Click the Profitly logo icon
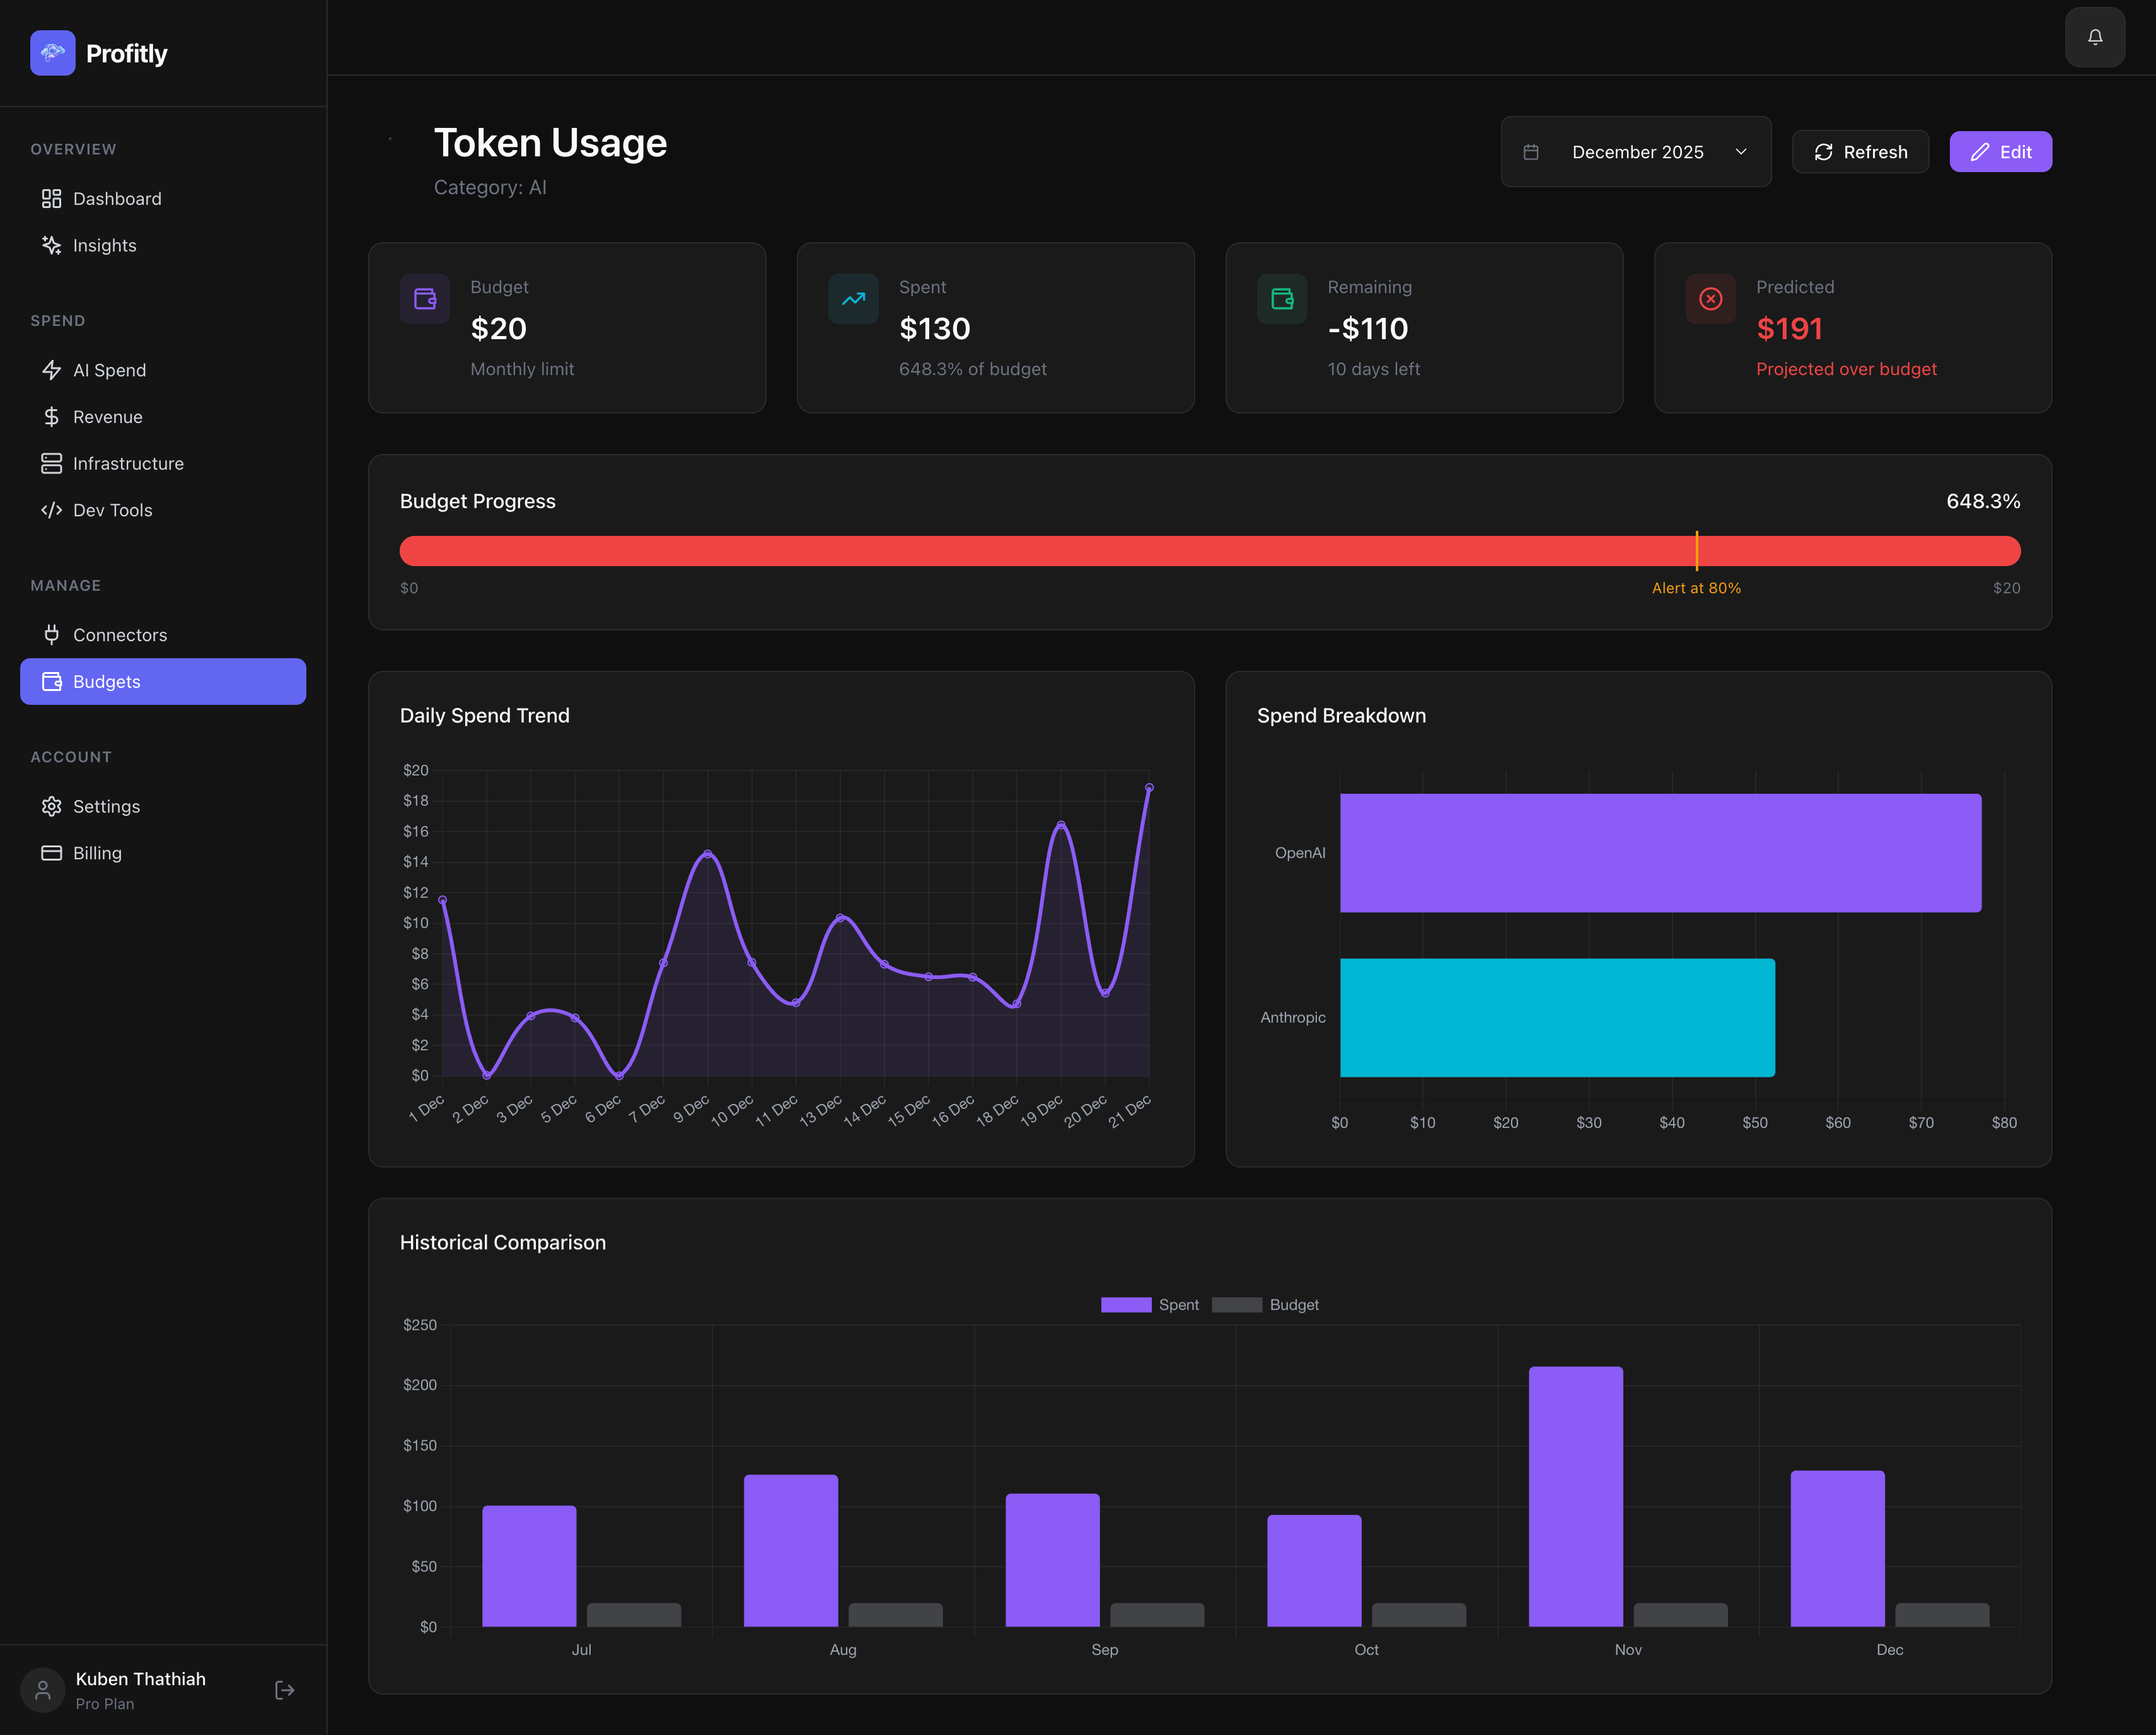Viewport: 2156px width, 1735px height. [53, 53]
